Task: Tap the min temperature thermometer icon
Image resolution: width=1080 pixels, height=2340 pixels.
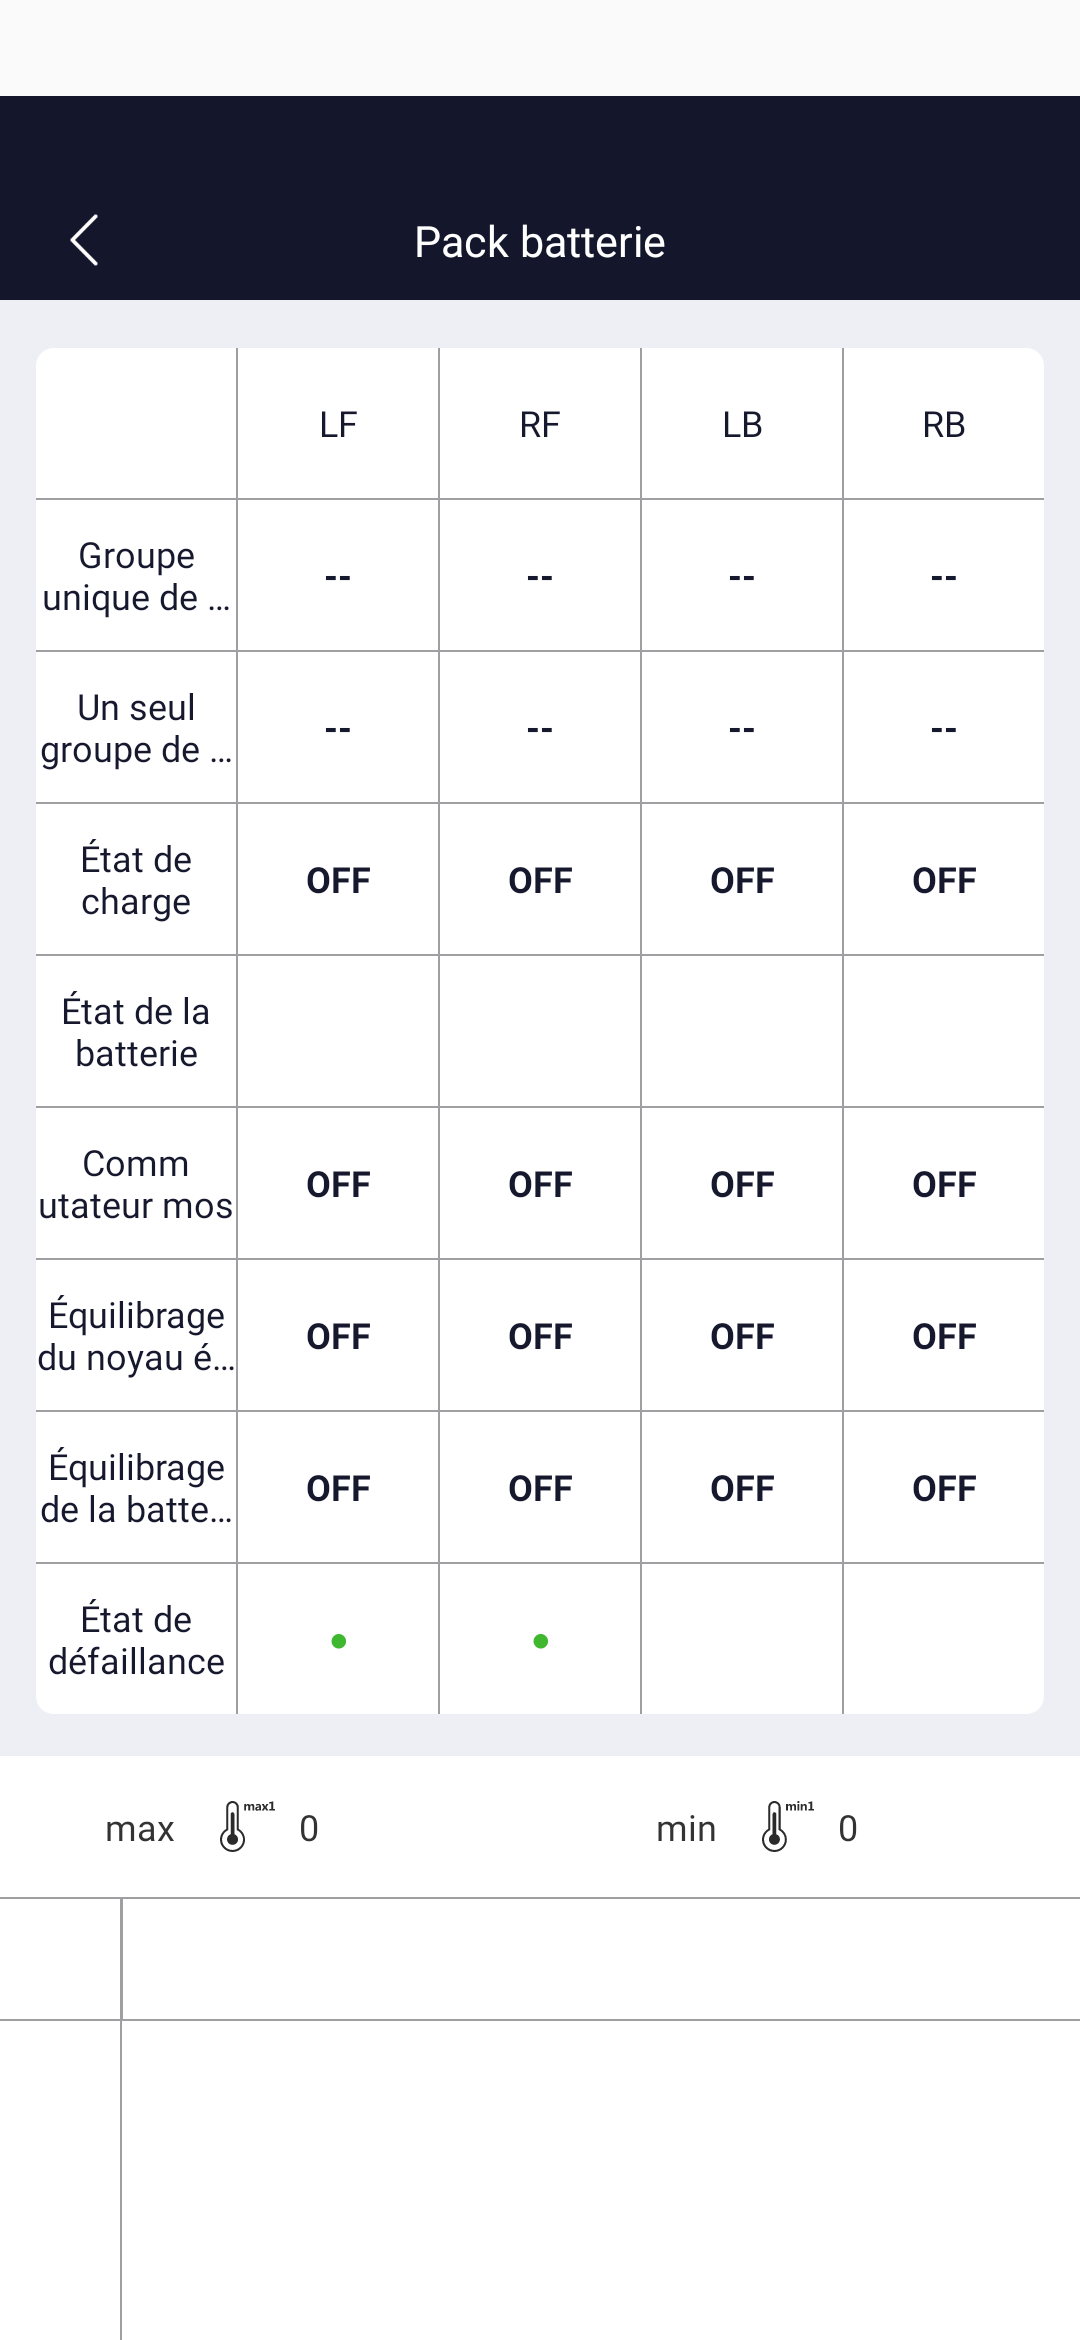Action: (775, 1827)
